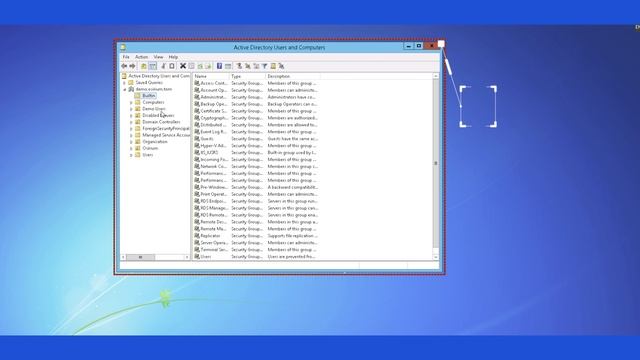
Task: Expand the Domain Controllers tree node
Action: [x=131, y=122]
